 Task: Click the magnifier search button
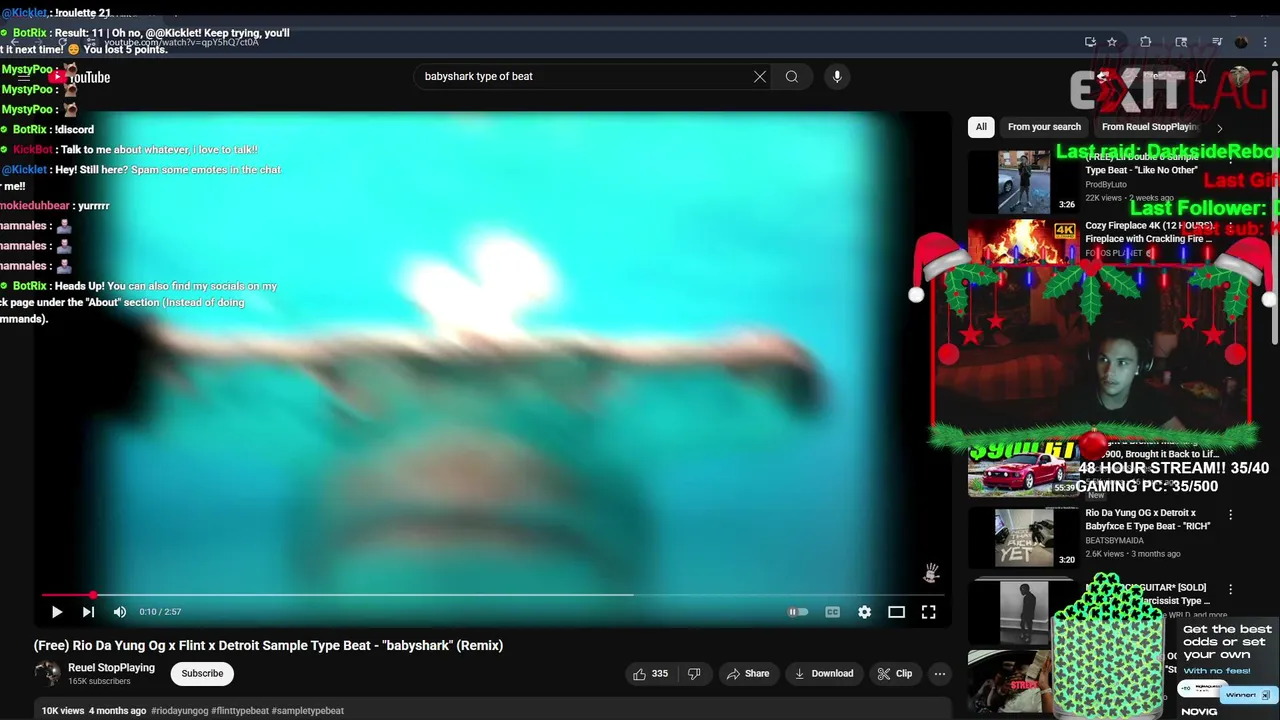(792, 77)
